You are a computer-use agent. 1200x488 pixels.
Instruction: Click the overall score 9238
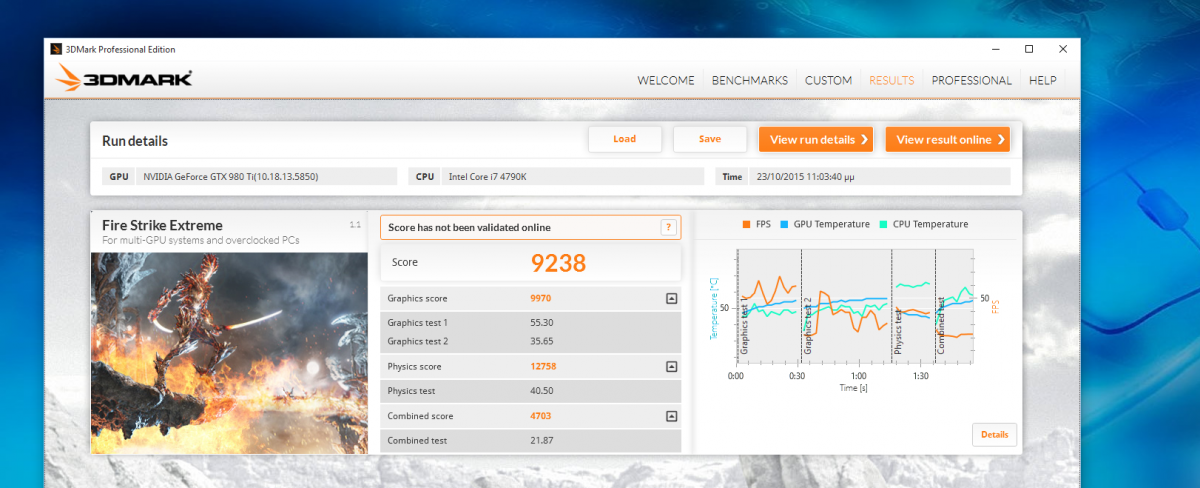(x=558, y=263)
